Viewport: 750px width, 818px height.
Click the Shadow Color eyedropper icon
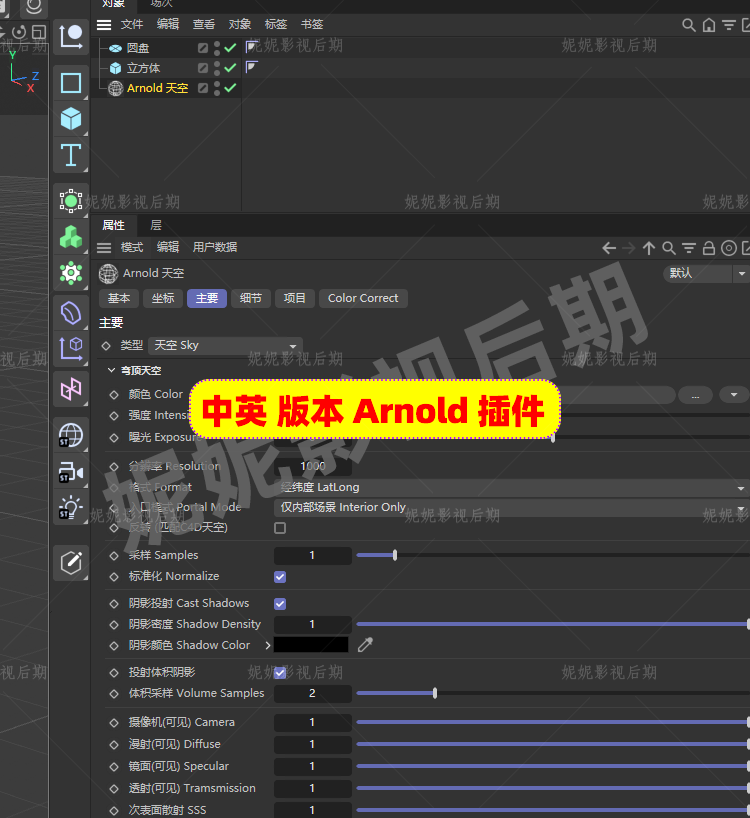[x=365, y=645]
